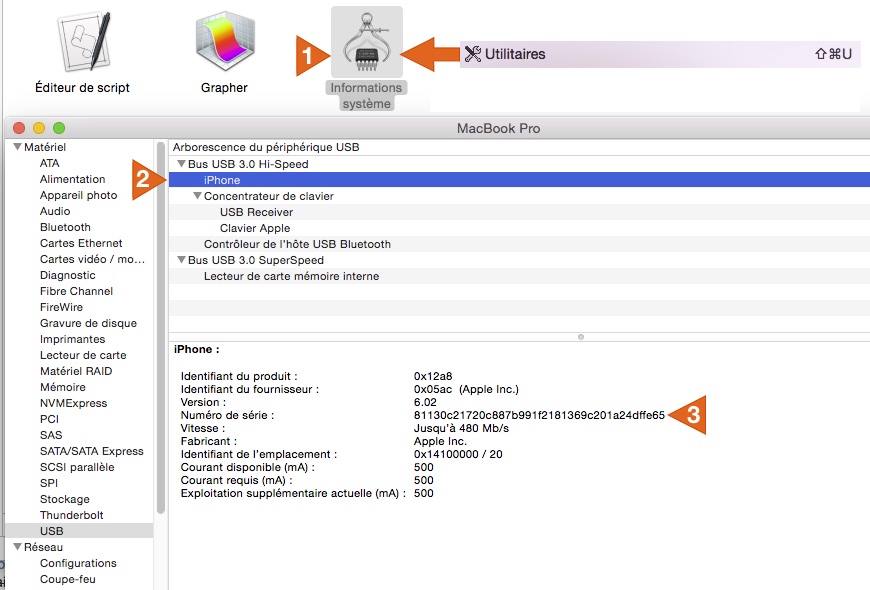The image size is (870, 590).
Task: Select Cartes Ethernet in the sidebar
Action: (81, 243)
